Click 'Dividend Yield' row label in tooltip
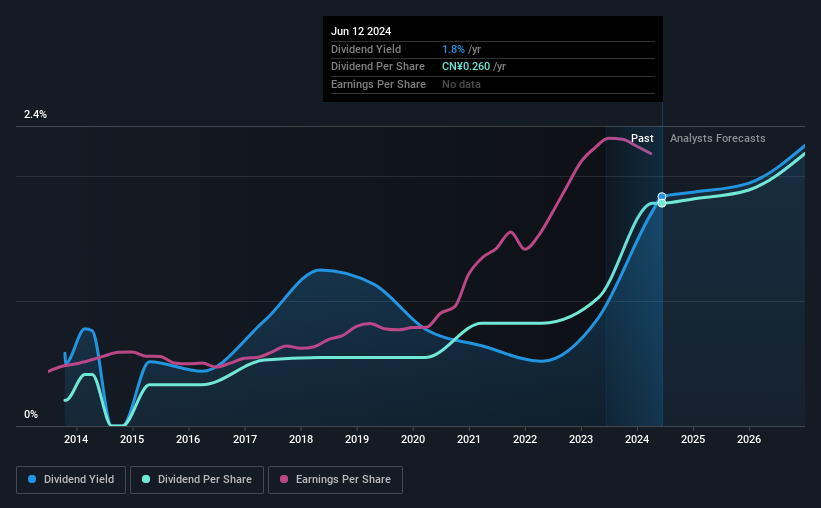This screenshot has height=508, width=821. [x=366, y=49]
